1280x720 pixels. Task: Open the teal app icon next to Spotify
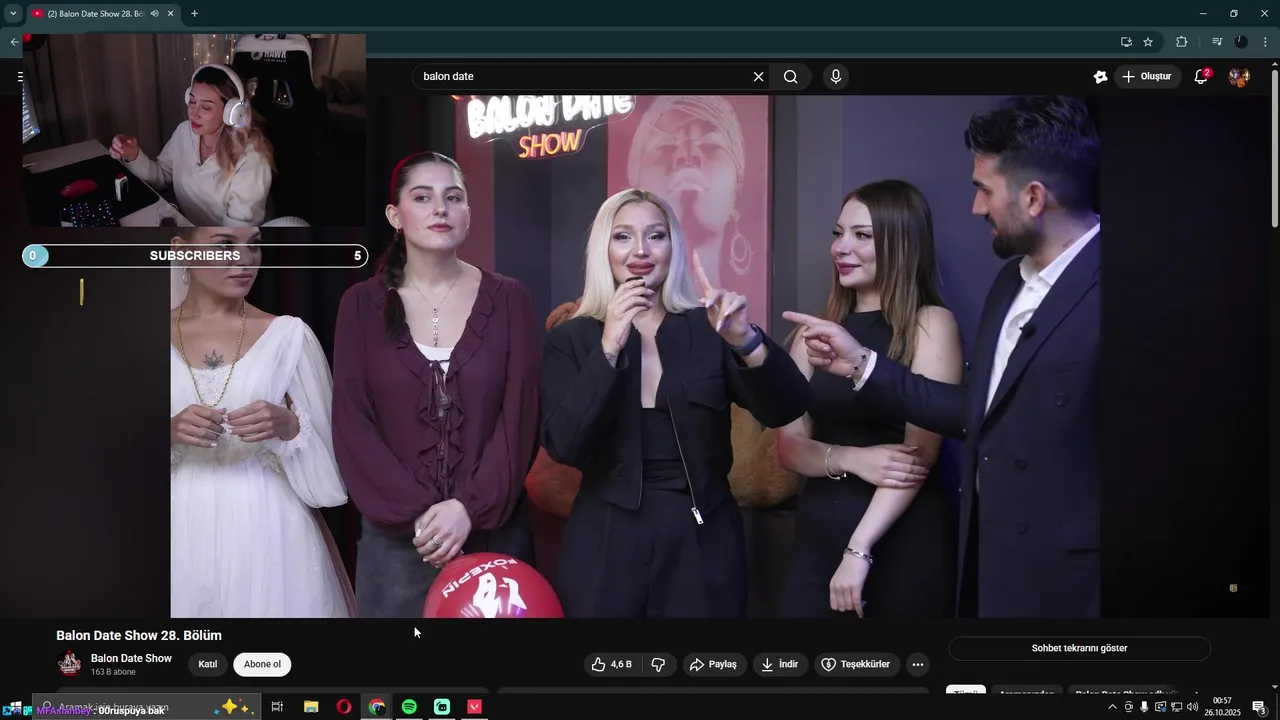(442, 707)
